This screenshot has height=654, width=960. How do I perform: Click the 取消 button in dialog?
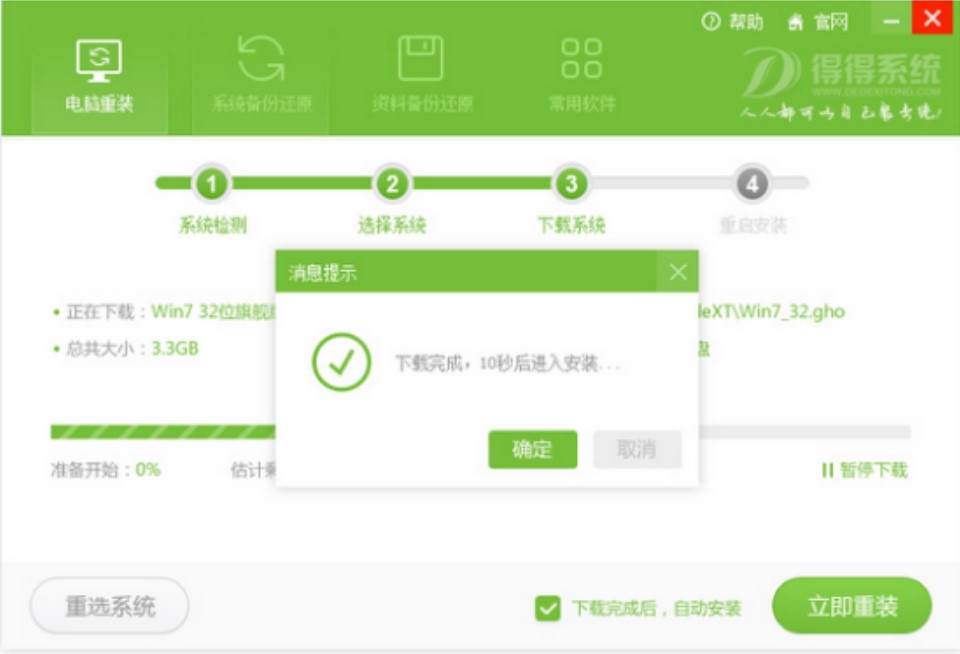pos(637,449)
